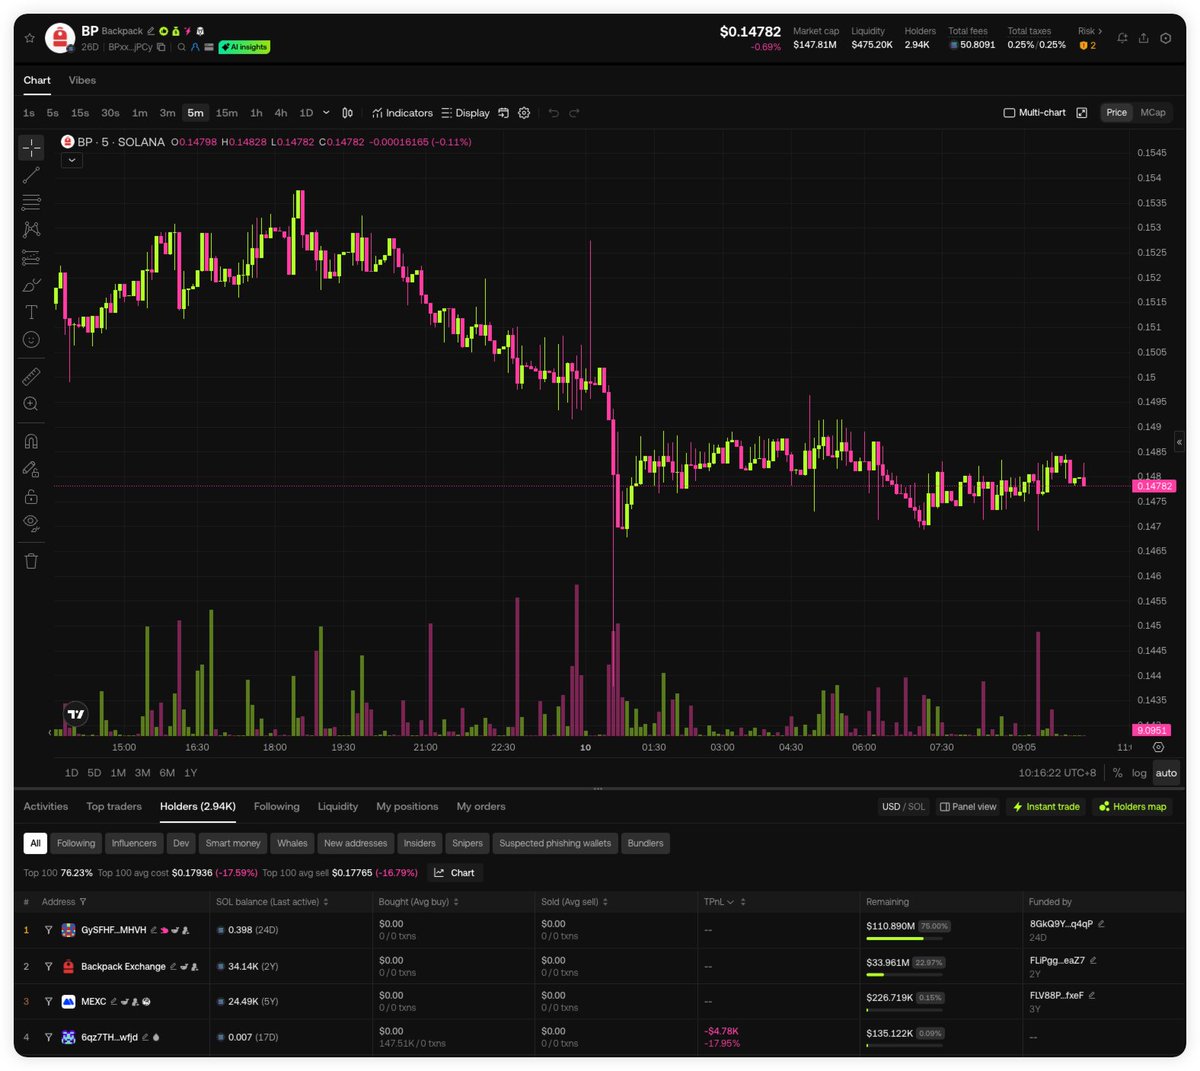Toggle stay-in-drawing-mode pencil lock
This screenshot has width=1200, height=1071.
[x=32, y=469]
